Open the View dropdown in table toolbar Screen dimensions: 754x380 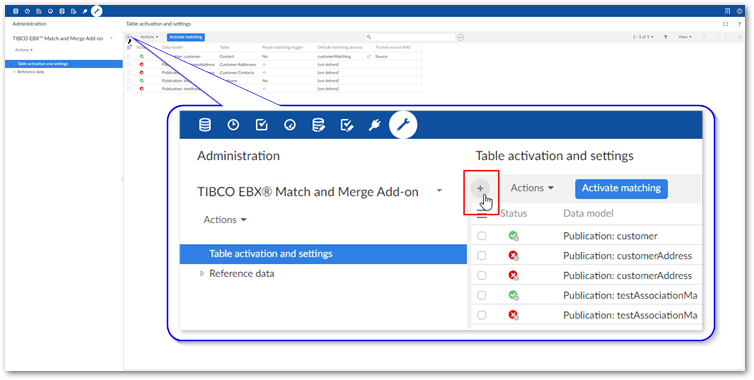[685, 37]
